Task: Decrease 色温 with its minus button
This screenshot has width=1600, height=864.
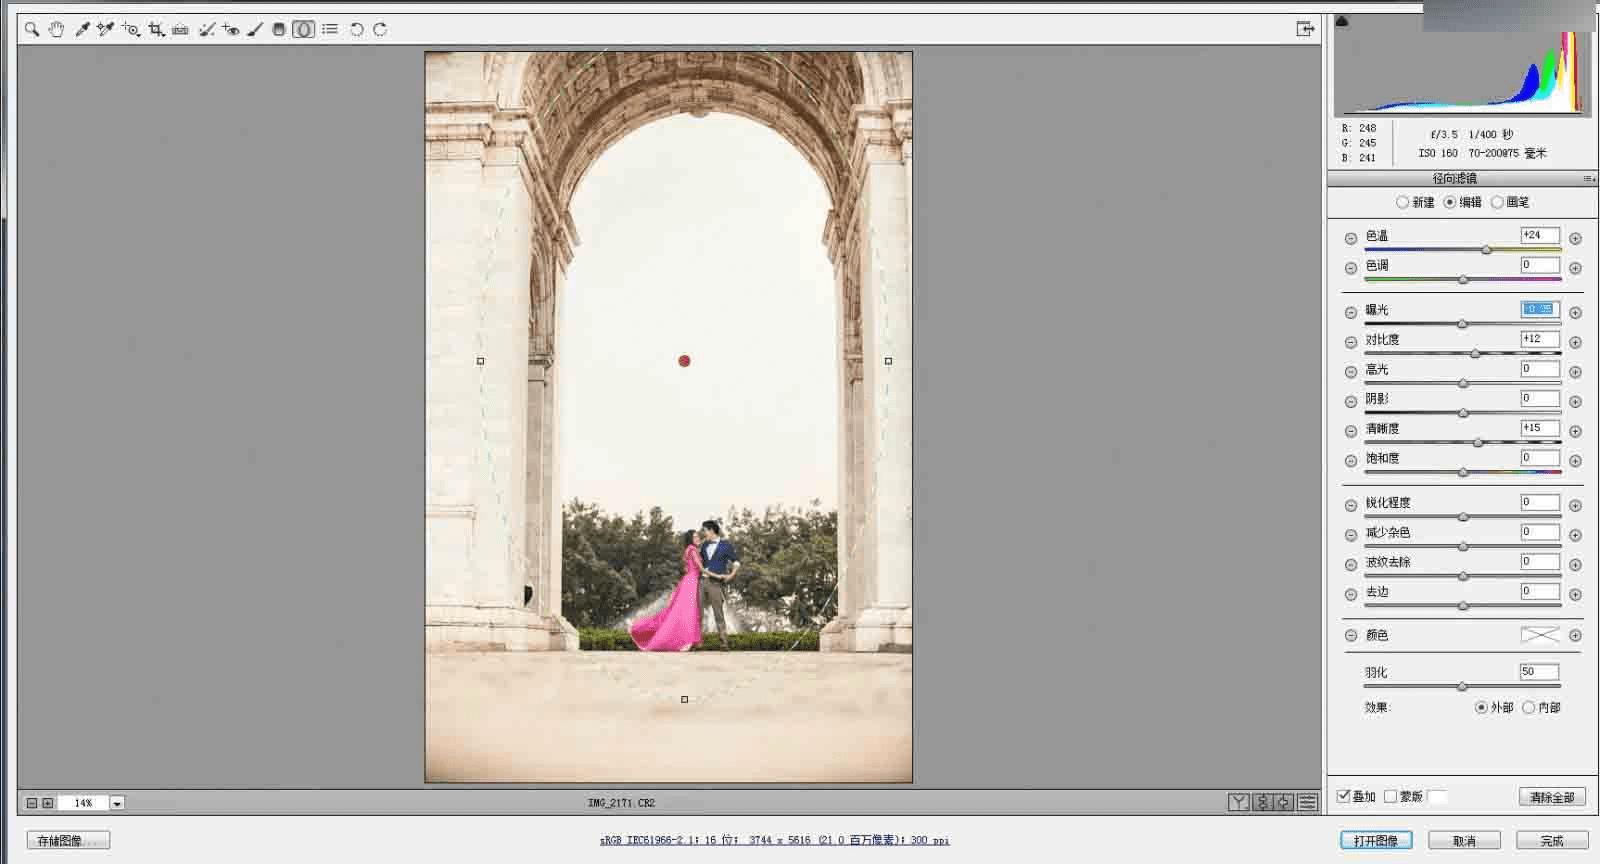Action: click(1351, 239)
